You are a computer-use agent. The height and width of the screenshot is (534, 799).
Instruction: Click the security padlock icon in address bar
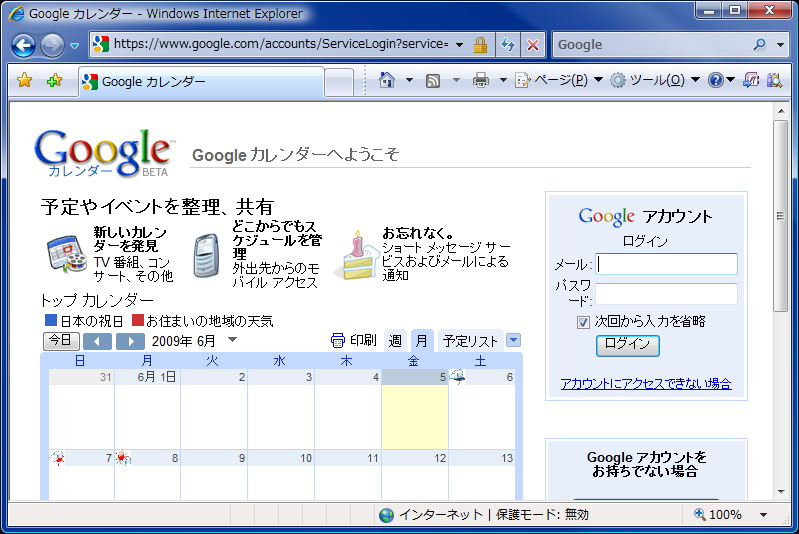pyautogui.click(x=480, y=45)
